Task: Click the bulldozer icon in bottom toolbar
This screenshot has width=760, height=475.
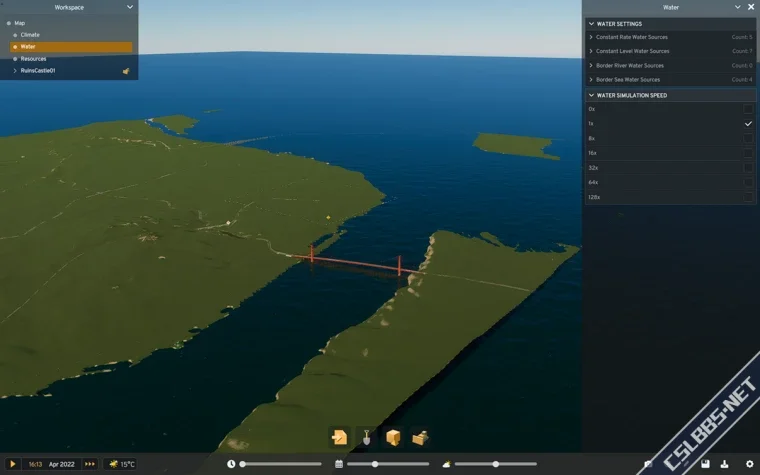Action: 421,437
